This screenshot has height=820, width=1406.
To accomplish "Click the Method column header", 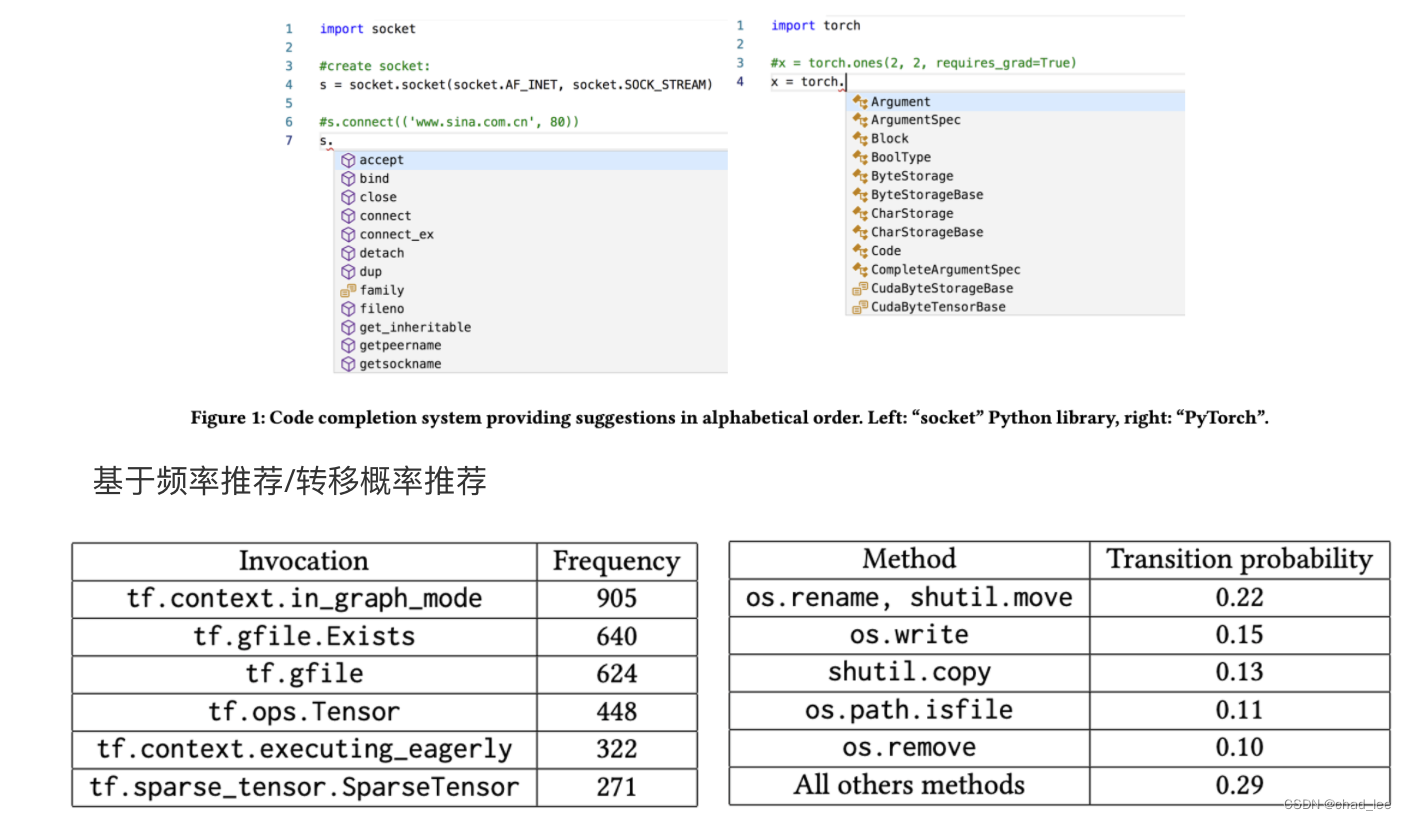I will (x=909, y=559).
